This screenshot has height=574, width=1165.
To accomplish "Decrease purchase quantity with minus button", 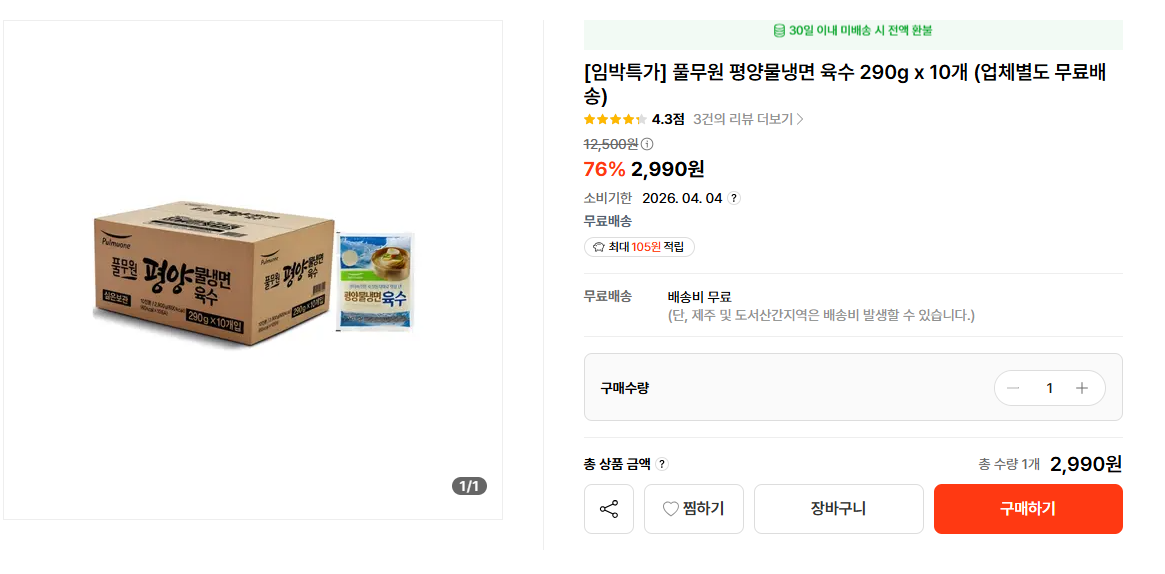I will pyautogui.click(x=1013, y=388).
